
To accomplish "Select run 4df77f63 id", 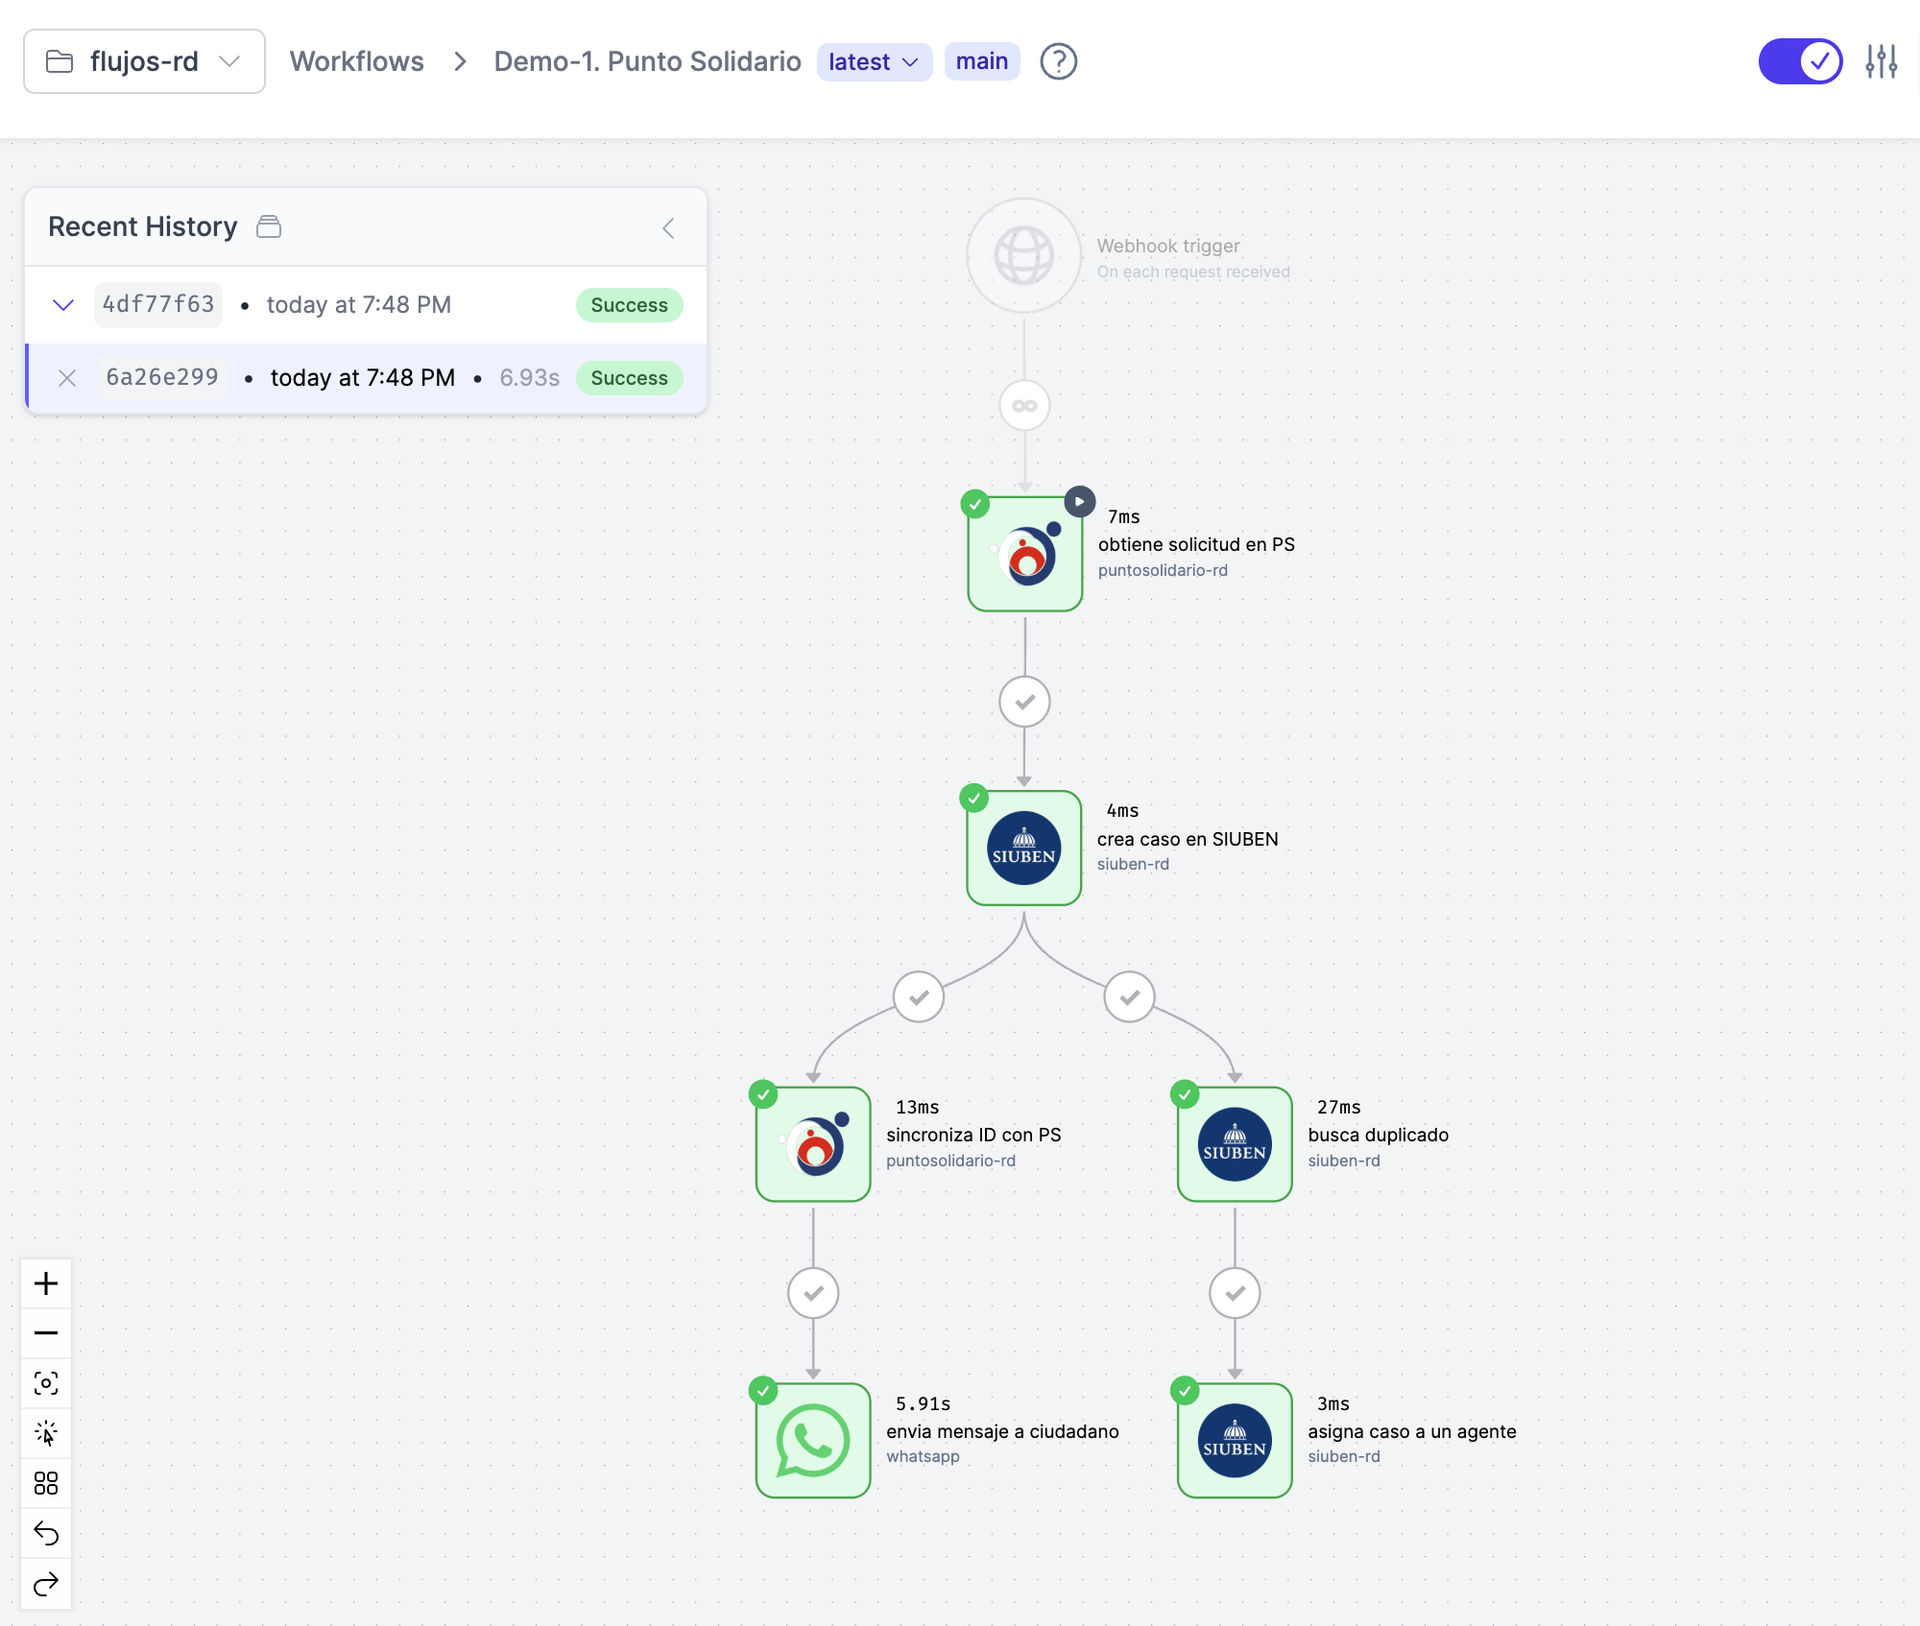I will click(158, 304).
